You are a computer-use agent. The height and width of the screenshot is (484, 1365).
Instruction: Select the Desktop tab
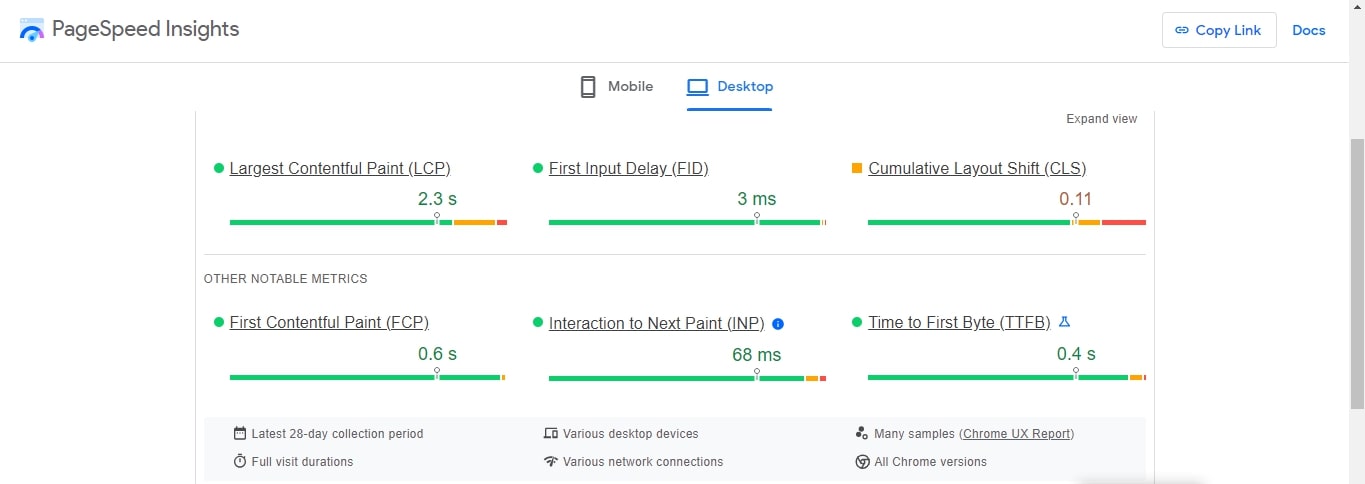(x=729, y=86)
